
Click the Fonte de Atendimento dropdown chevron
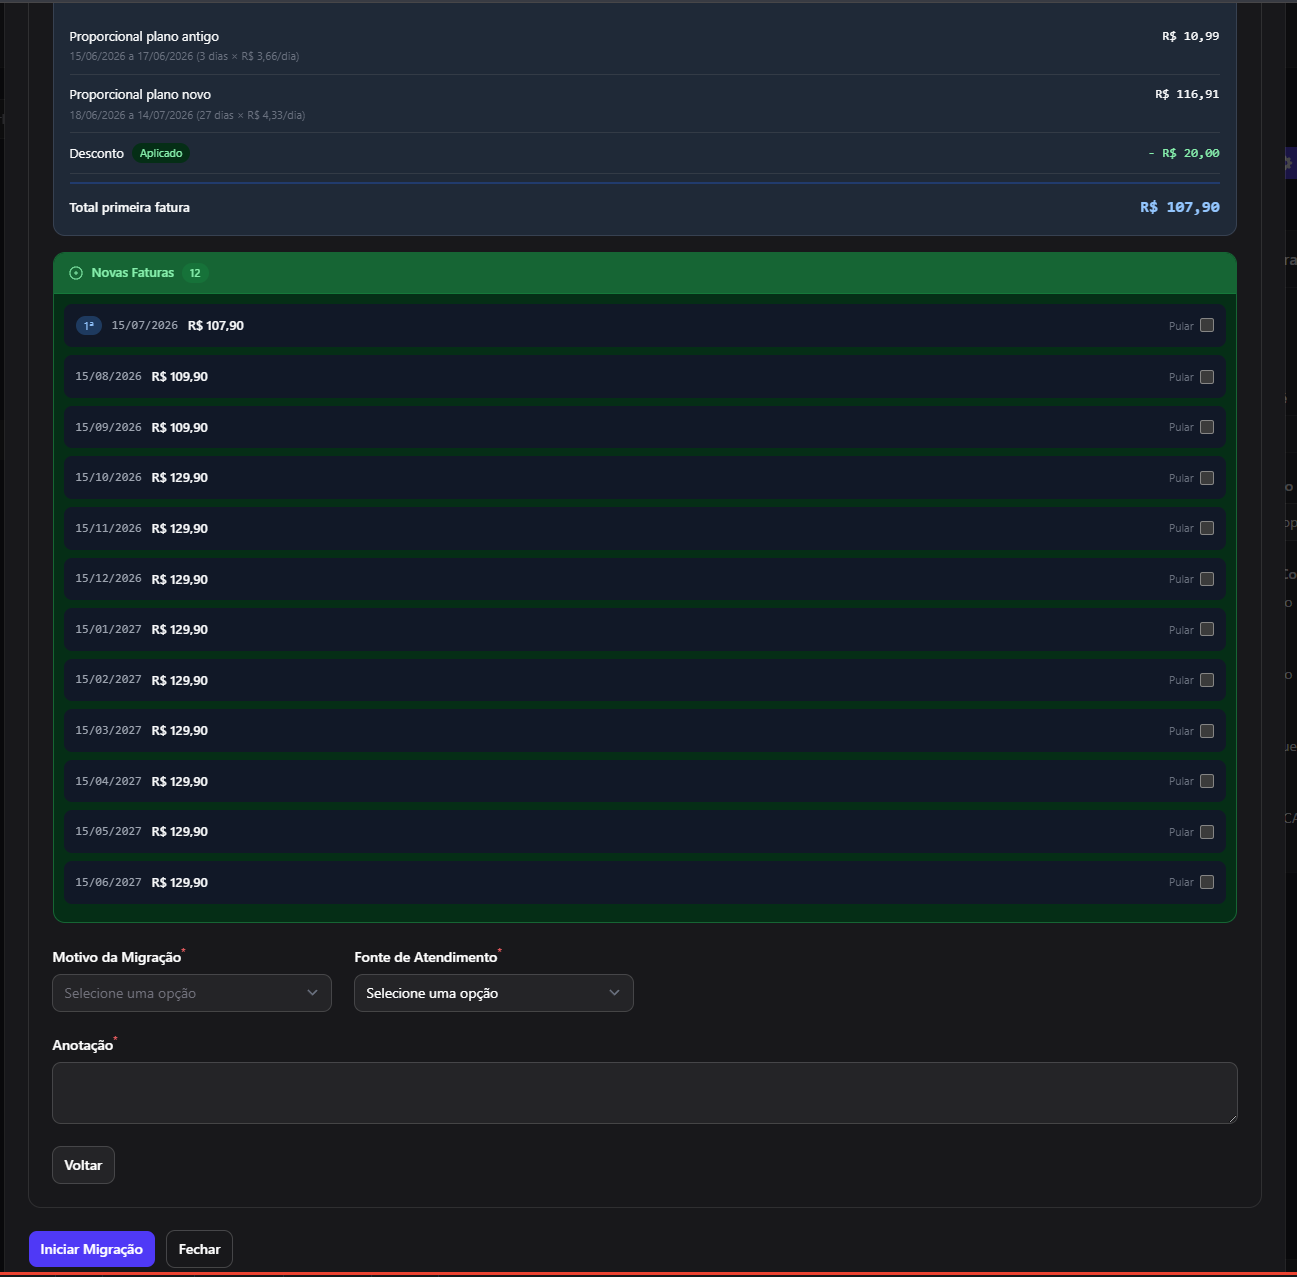(614, 993)
